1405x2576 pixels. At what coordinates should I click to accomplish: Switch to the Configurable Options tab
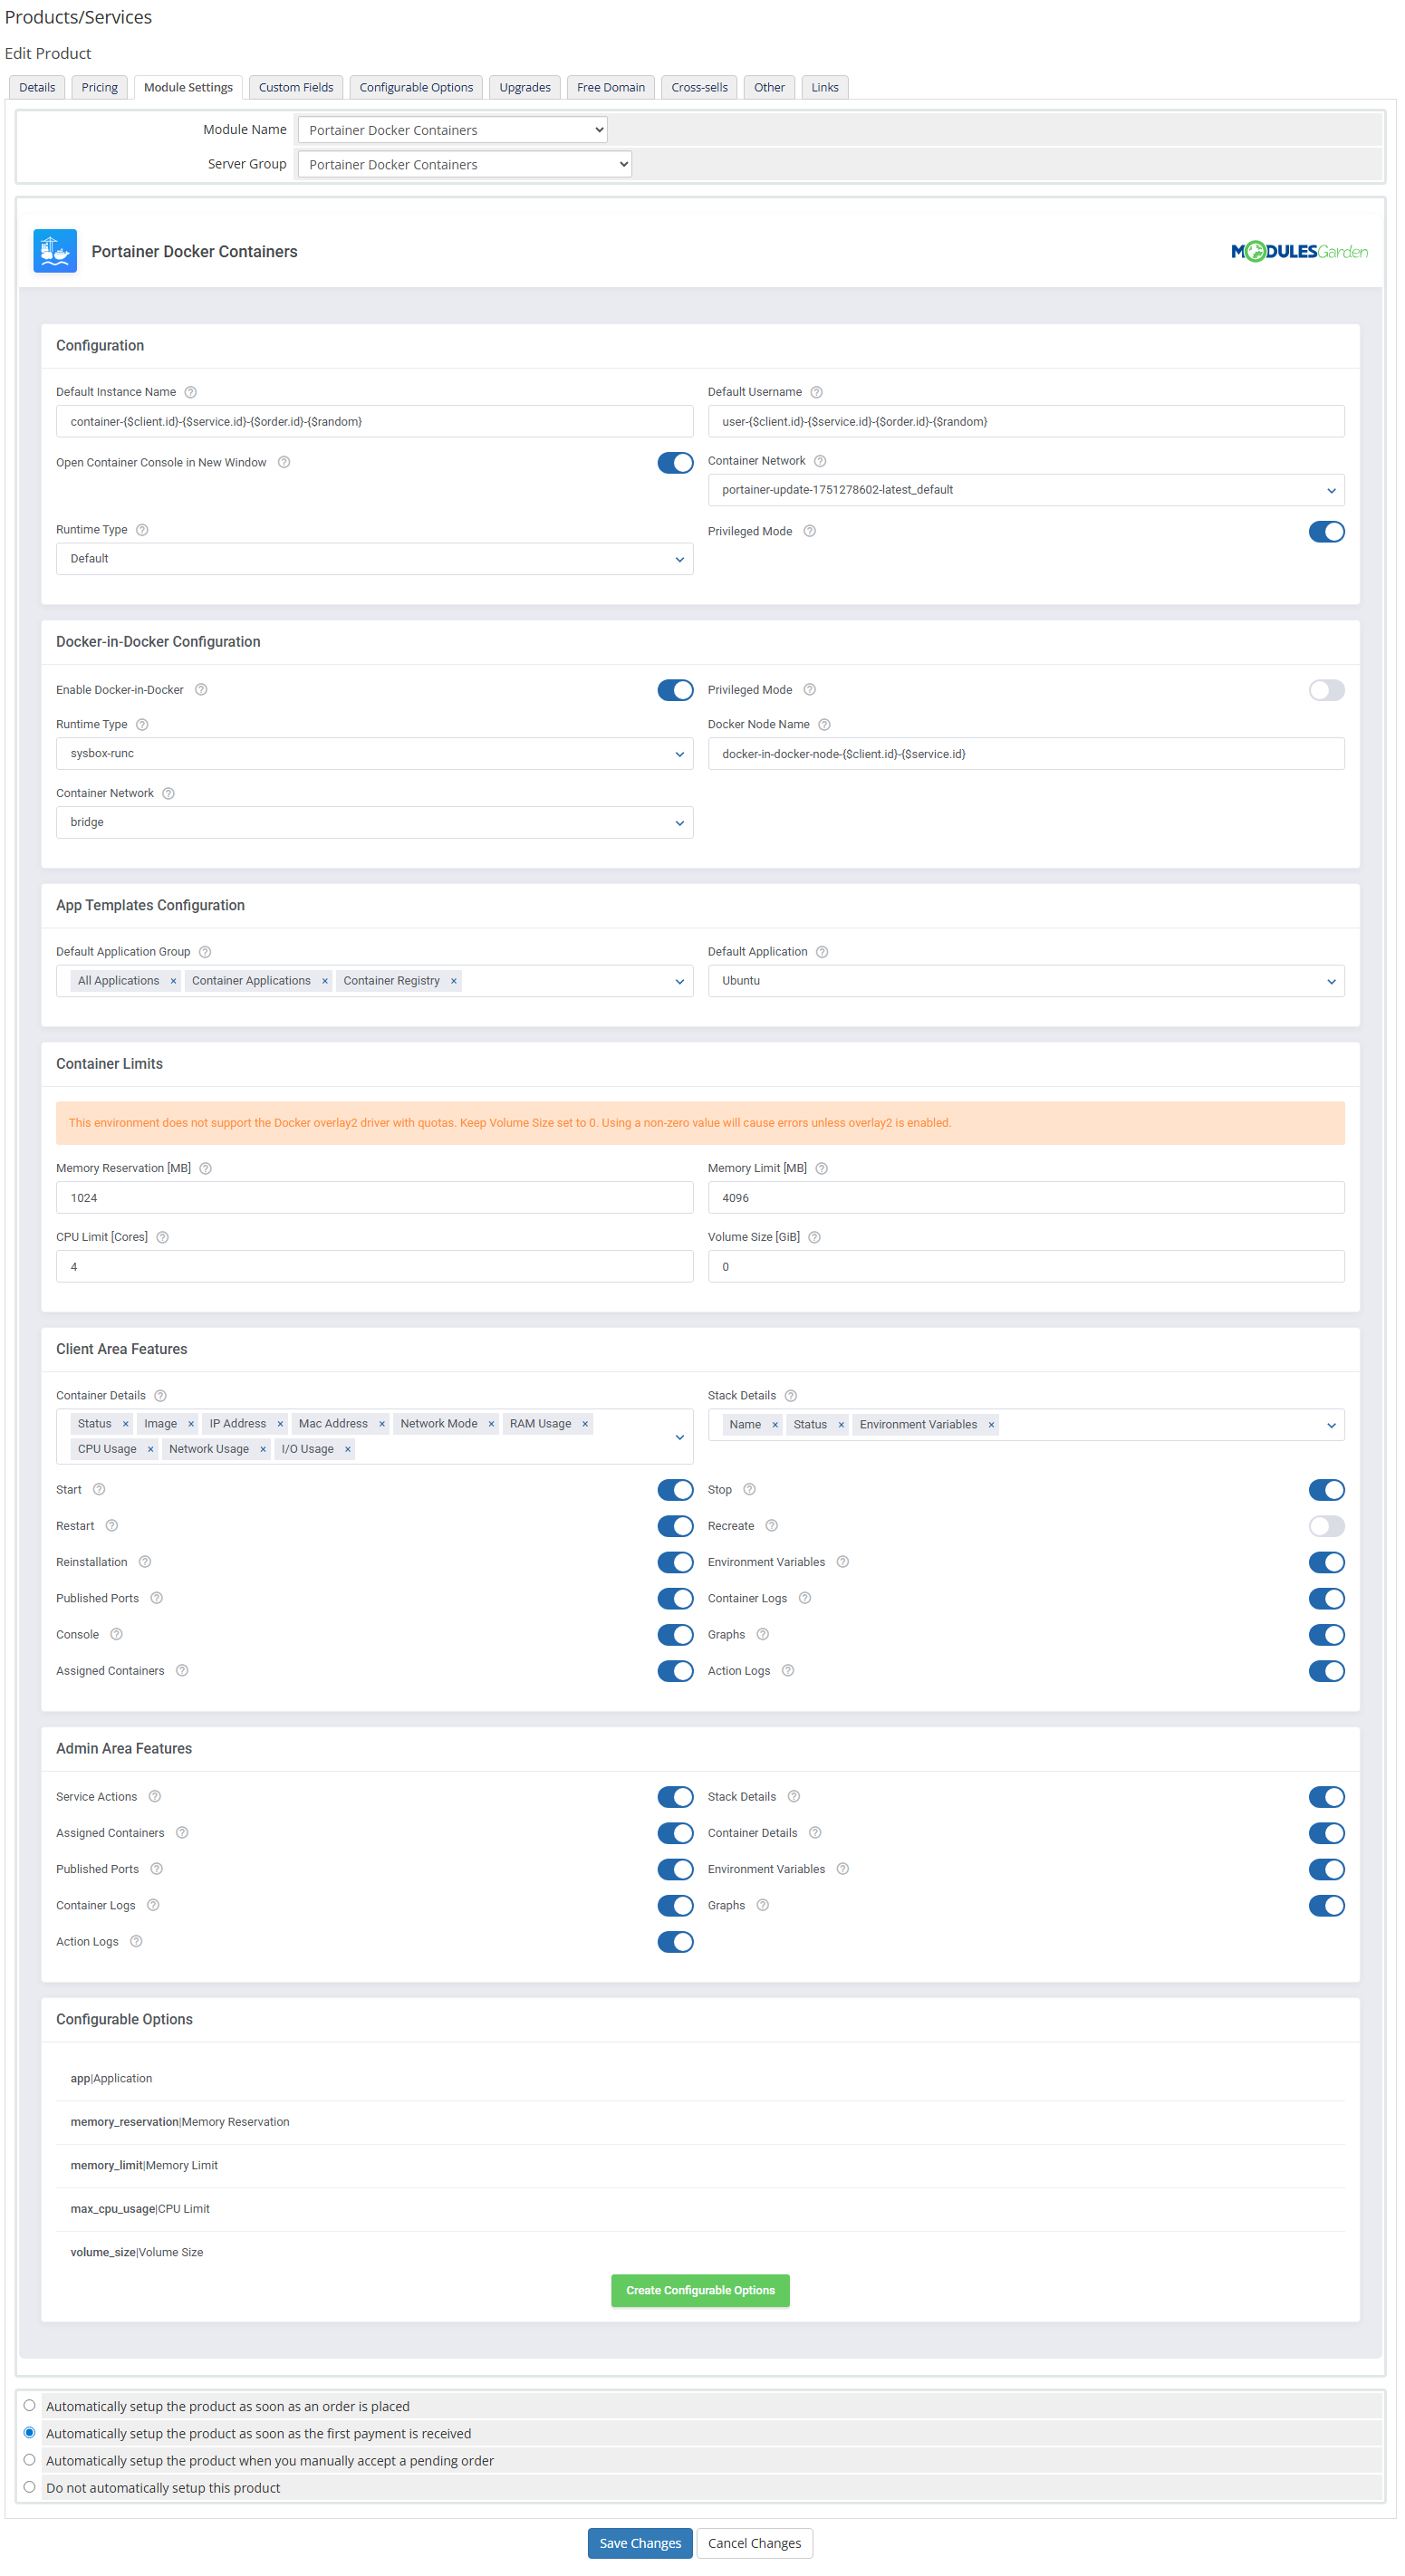pyautogui.click(x=416, y=87)
